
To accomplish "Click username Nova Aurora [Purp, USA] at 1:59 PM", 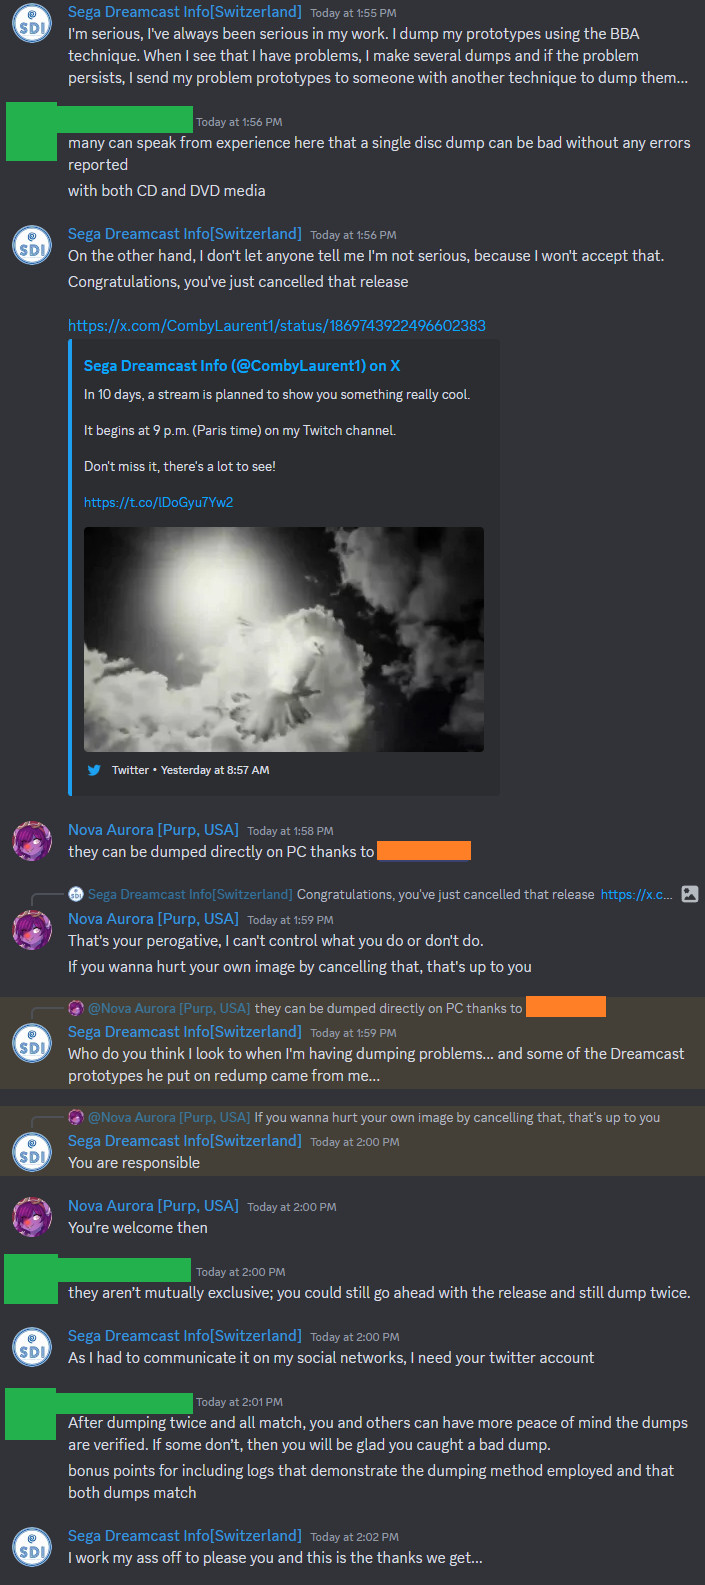I will click(x=153, y=918).
